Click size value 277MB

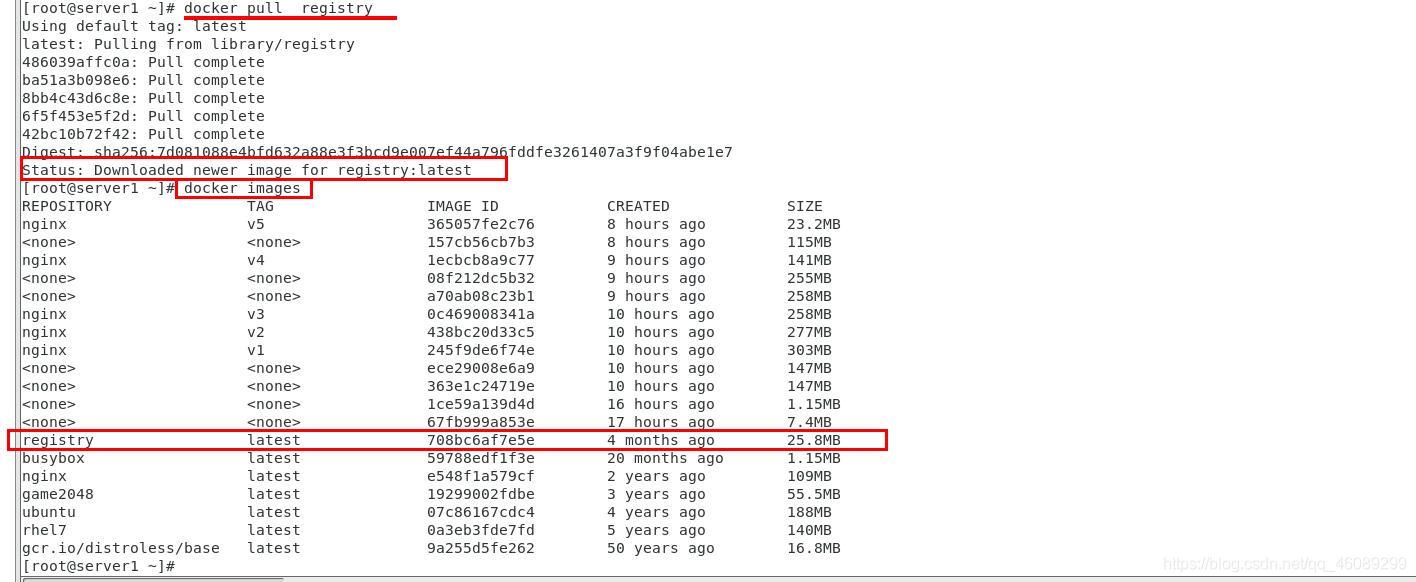tap(809, 332)
